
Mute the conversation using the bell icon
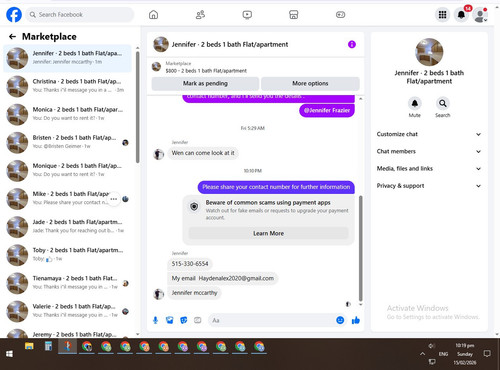coord(415,103)
